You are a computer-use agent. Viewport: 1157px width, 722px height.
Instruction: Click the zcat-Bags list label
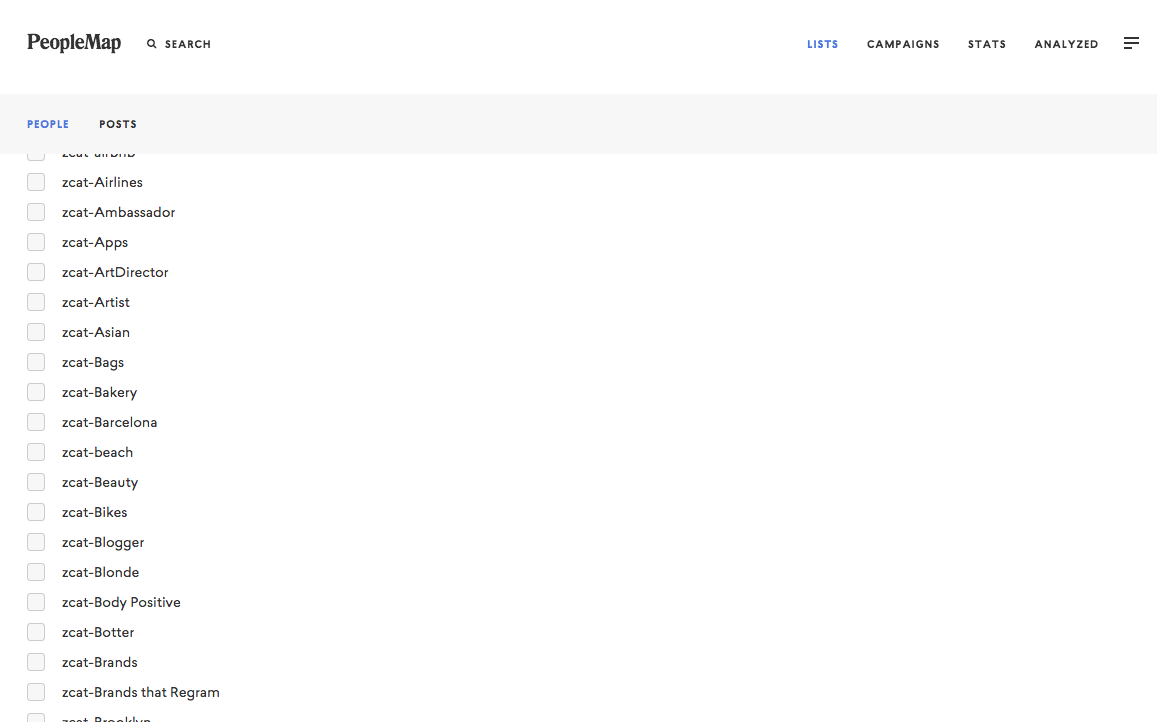pyautogui.click(x=93, y=363)
